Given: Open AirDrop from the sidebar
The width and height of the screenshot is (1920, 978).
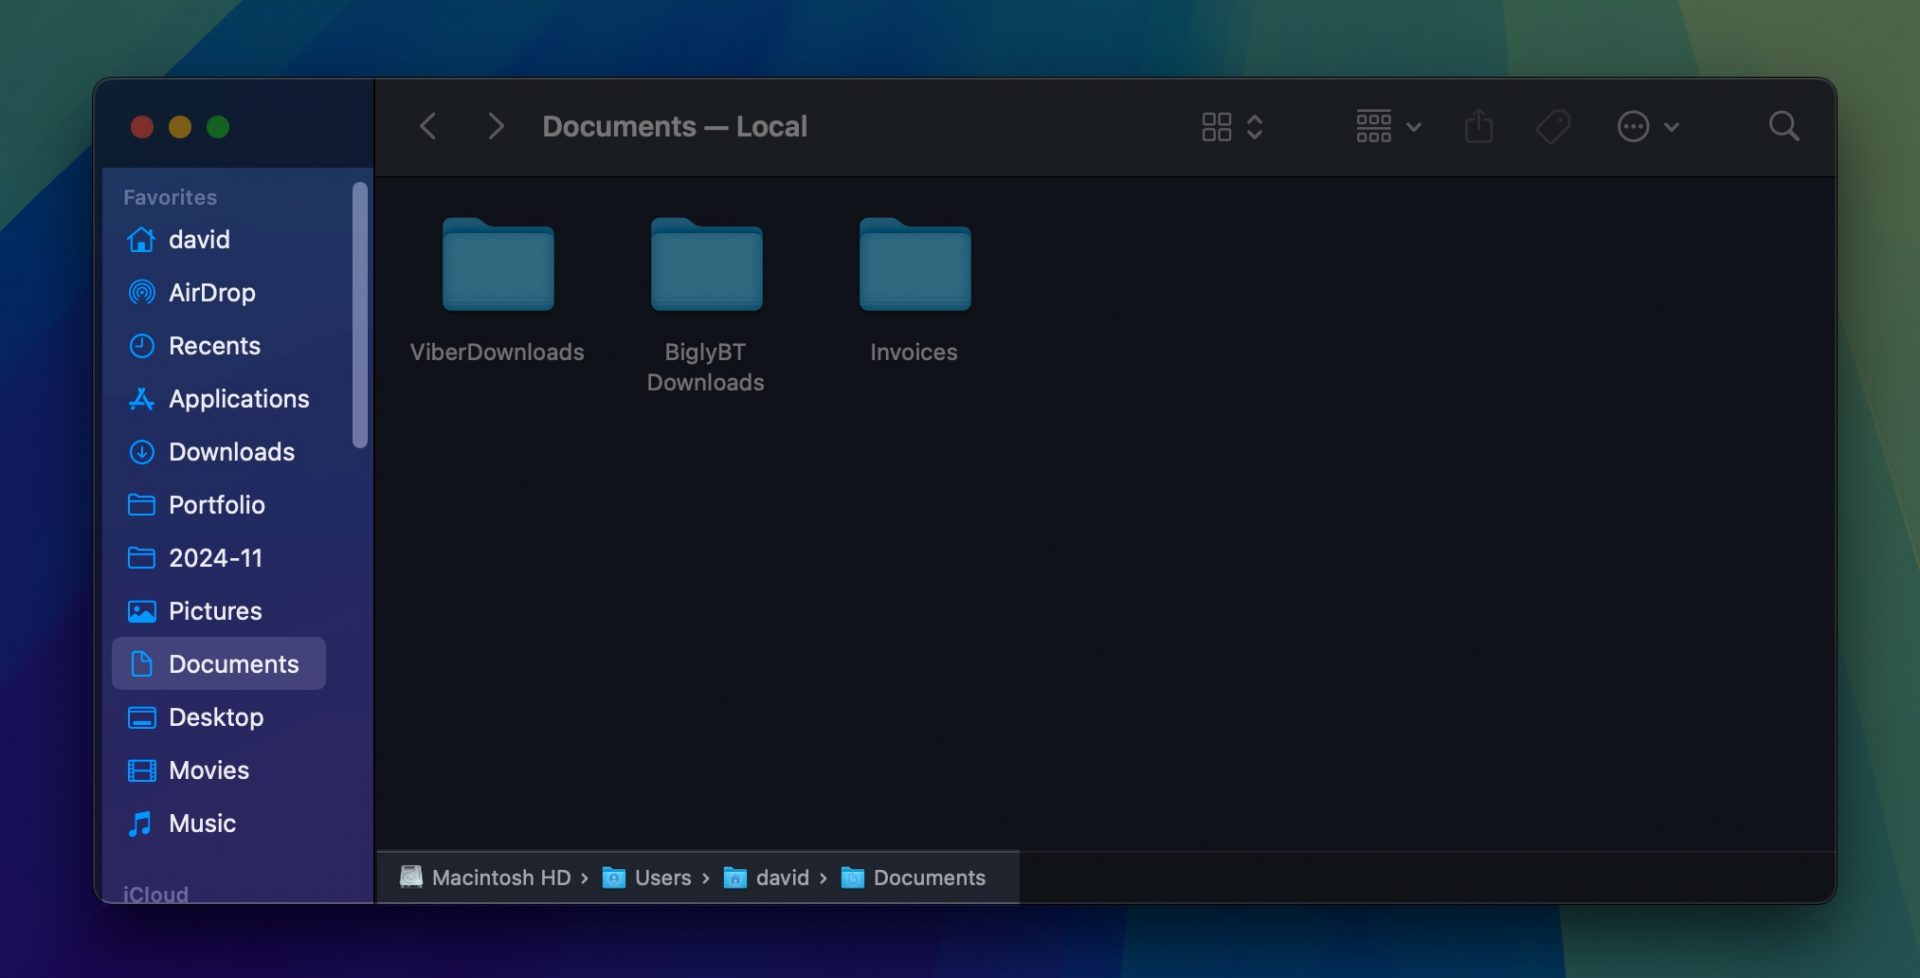Looking at the screenshot, I should click(x=211, y=292).
